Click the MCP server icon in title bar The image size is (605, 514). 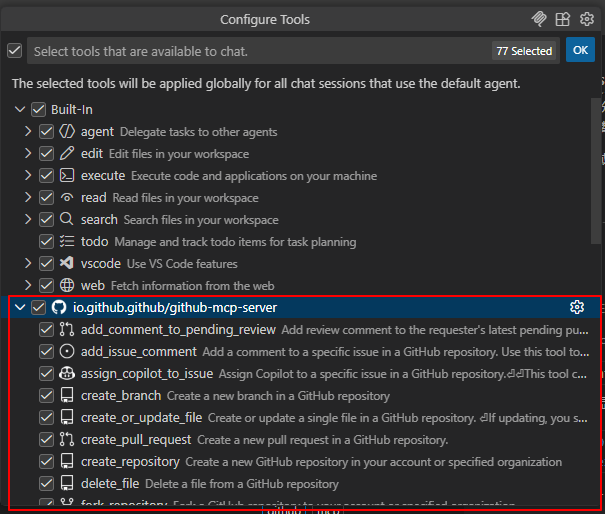(x=539, y=19)
